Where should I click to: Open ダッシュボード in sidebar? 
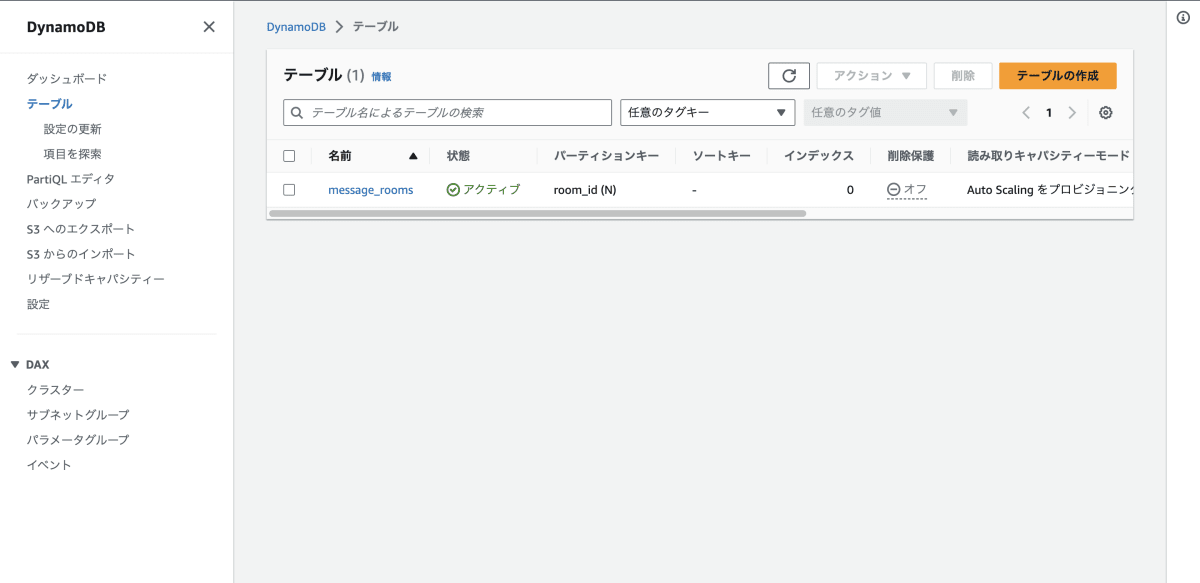click(x=67, y=79)
